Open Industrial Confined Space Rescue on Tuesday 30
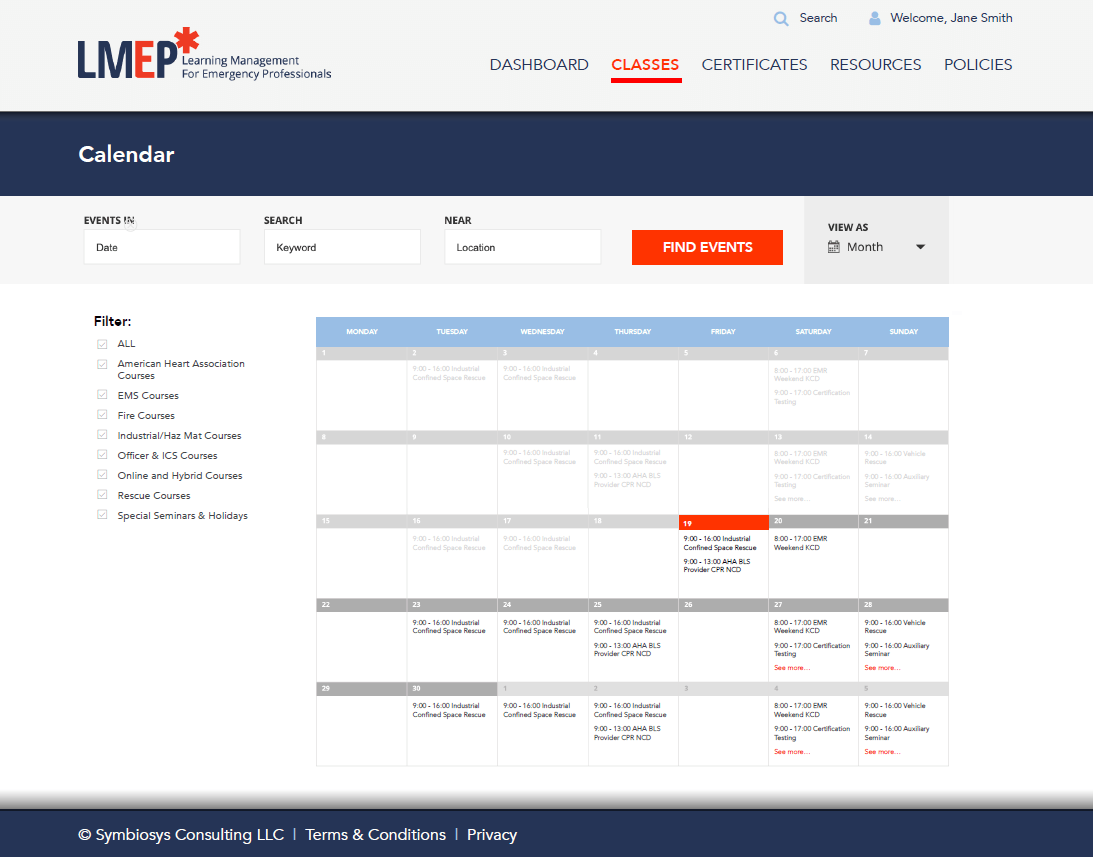Image resolution: width=1093 pixels, height=857 pixels. point(449,710)
